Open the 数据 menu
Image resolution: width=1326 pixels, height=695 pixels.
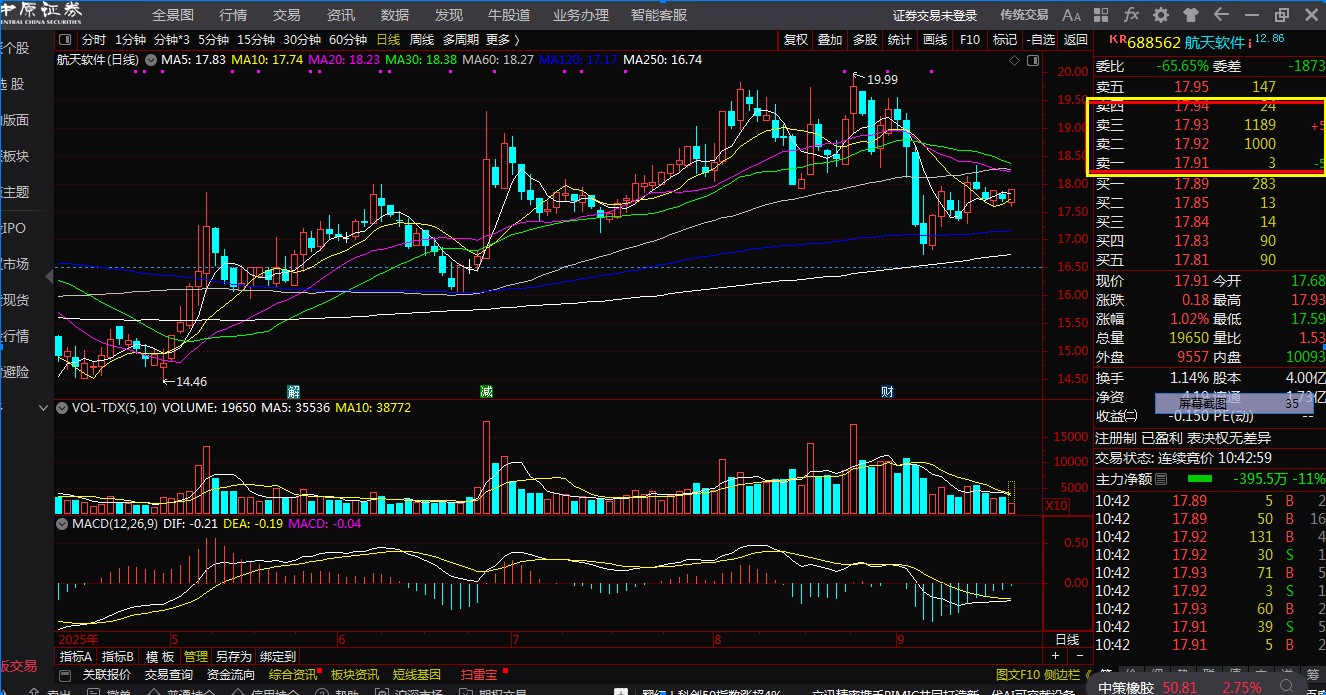[395, 15]
